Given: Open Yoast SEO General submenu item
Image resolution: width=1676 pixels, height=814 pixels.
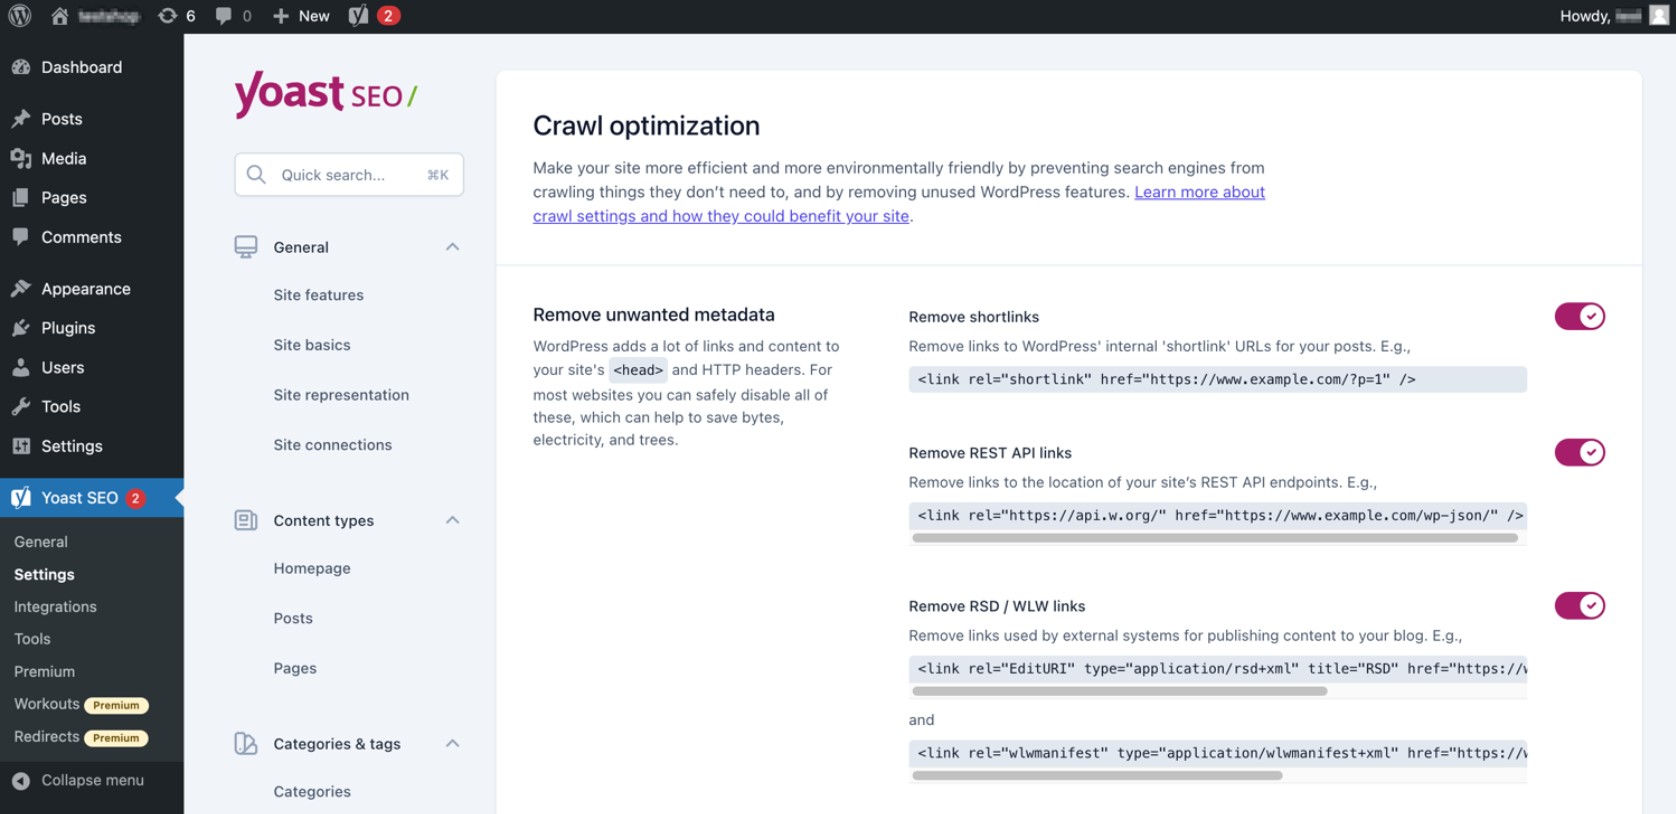Looking at the screenshot, I should coord(41,542).
